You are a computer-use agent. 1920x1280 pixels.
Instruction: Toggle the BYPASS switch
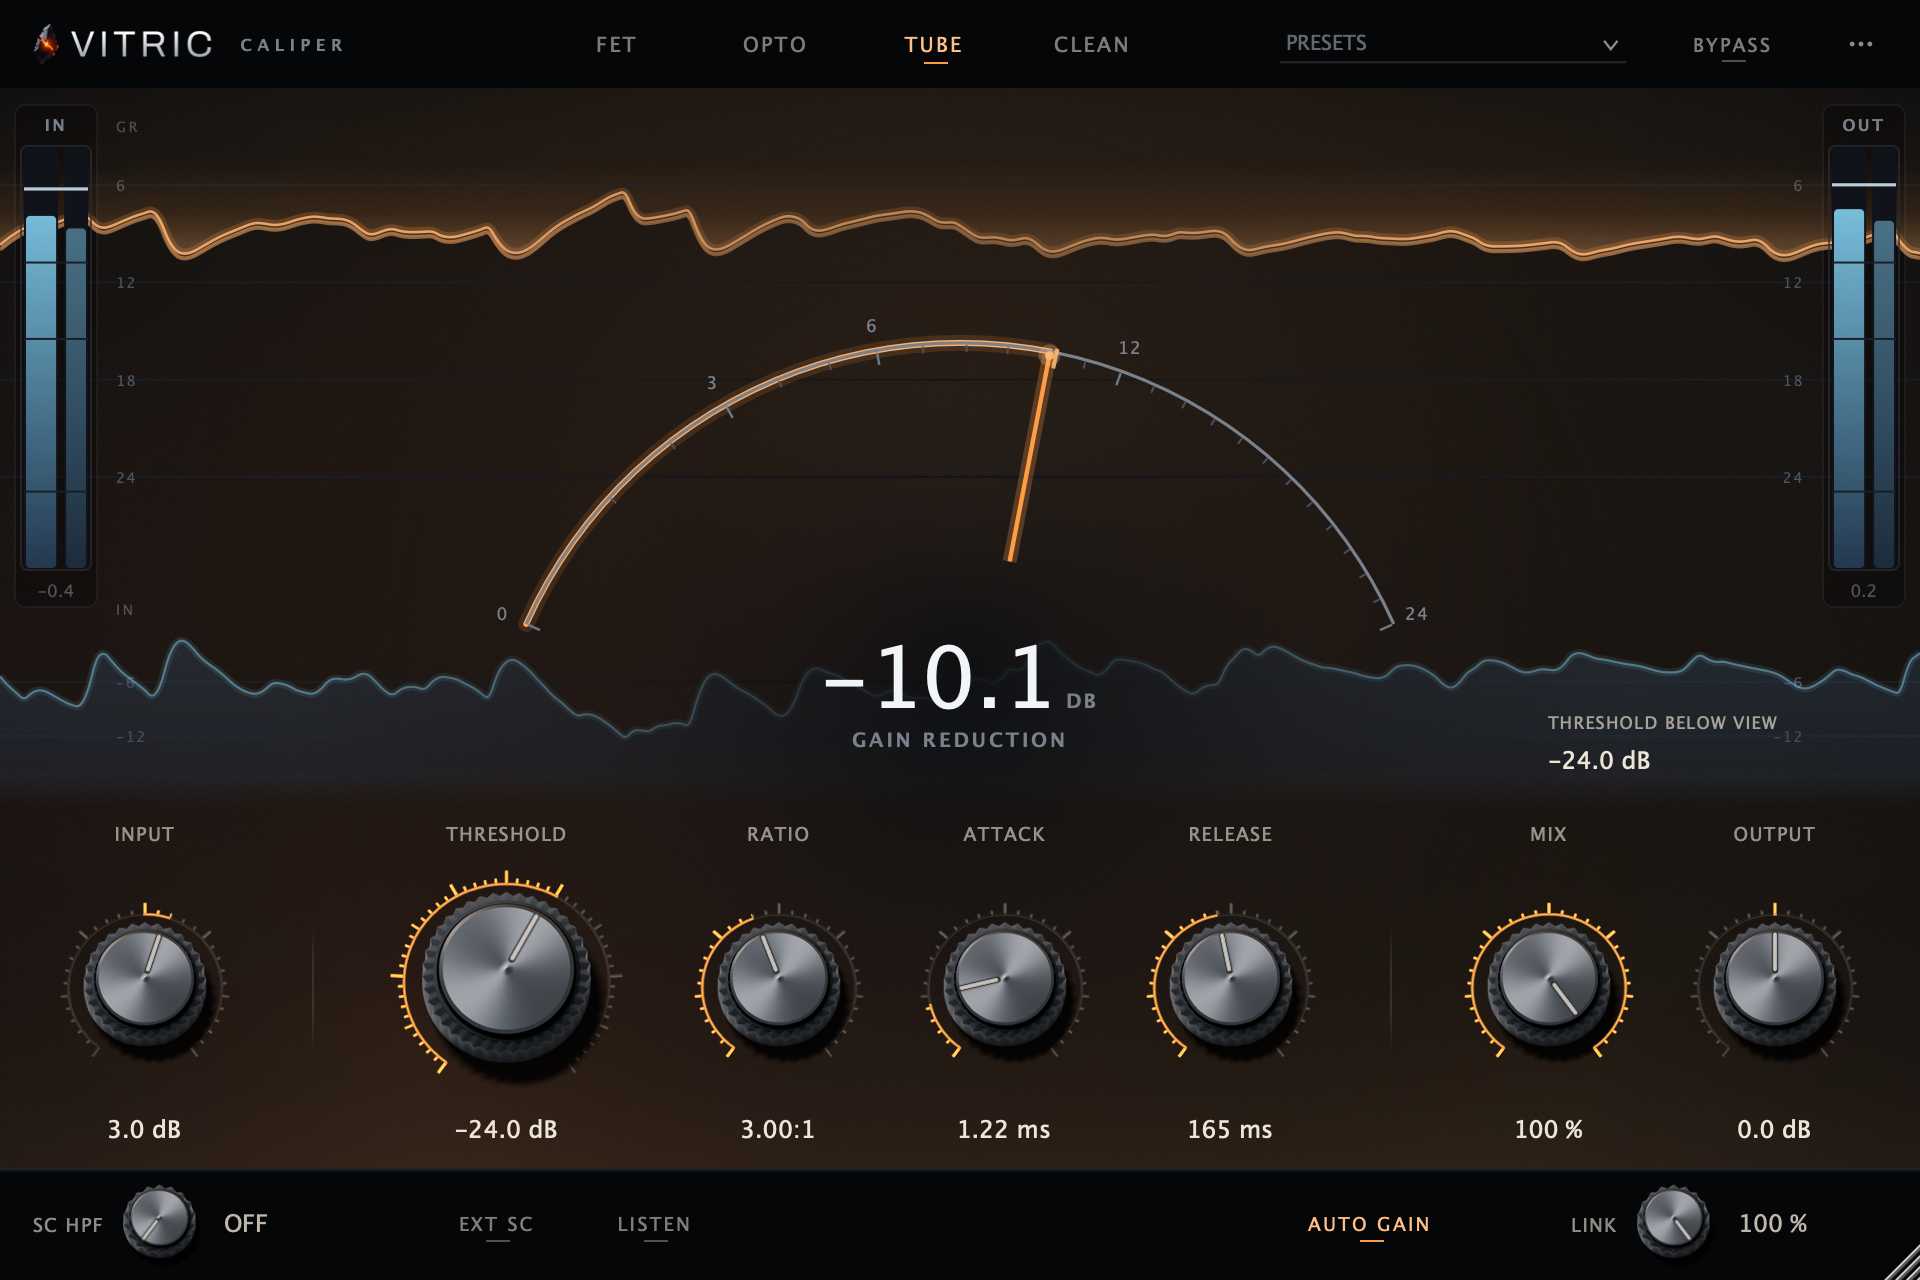click(1732, 45)
